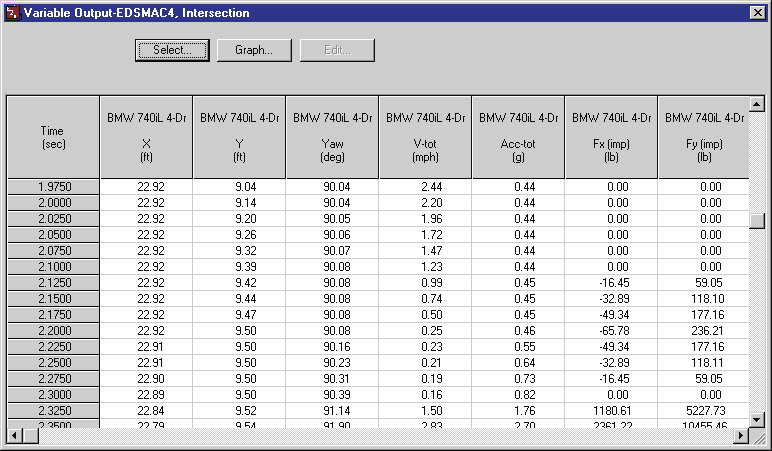Click the vertical scrollbar thumb
The image size is (772, 451).
(757, 221)
